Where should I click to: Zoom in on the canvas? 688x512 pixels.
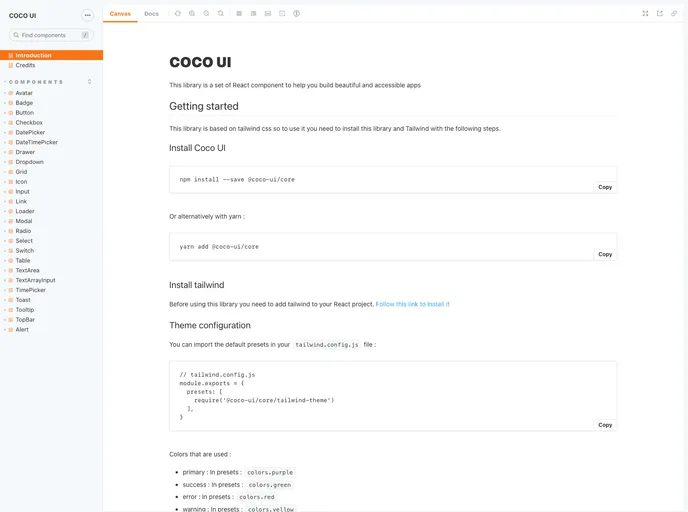(192, 14)
